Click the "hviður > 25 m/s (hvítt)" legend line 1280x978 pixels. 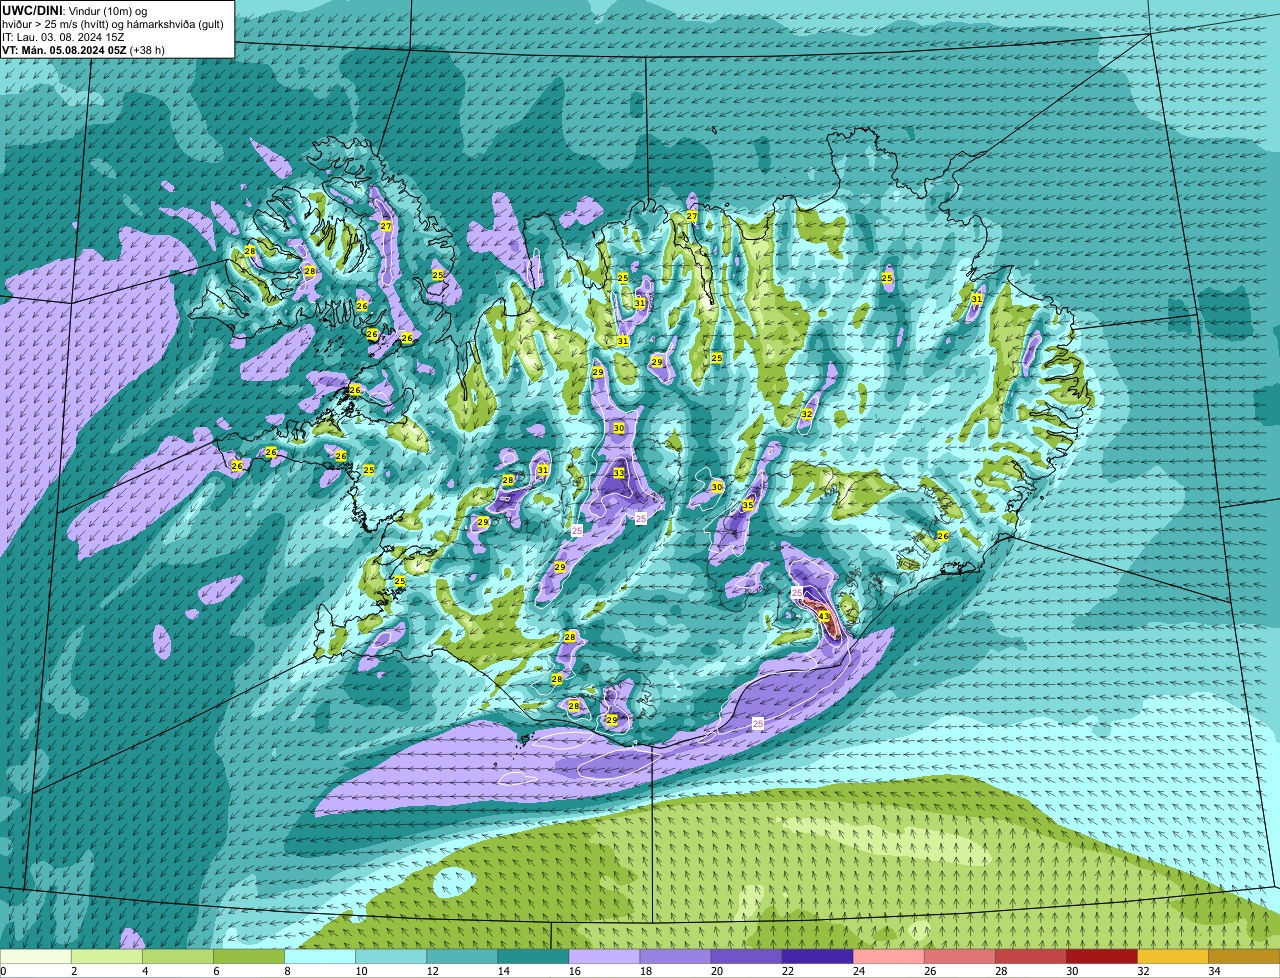click(x=57, y=23)
